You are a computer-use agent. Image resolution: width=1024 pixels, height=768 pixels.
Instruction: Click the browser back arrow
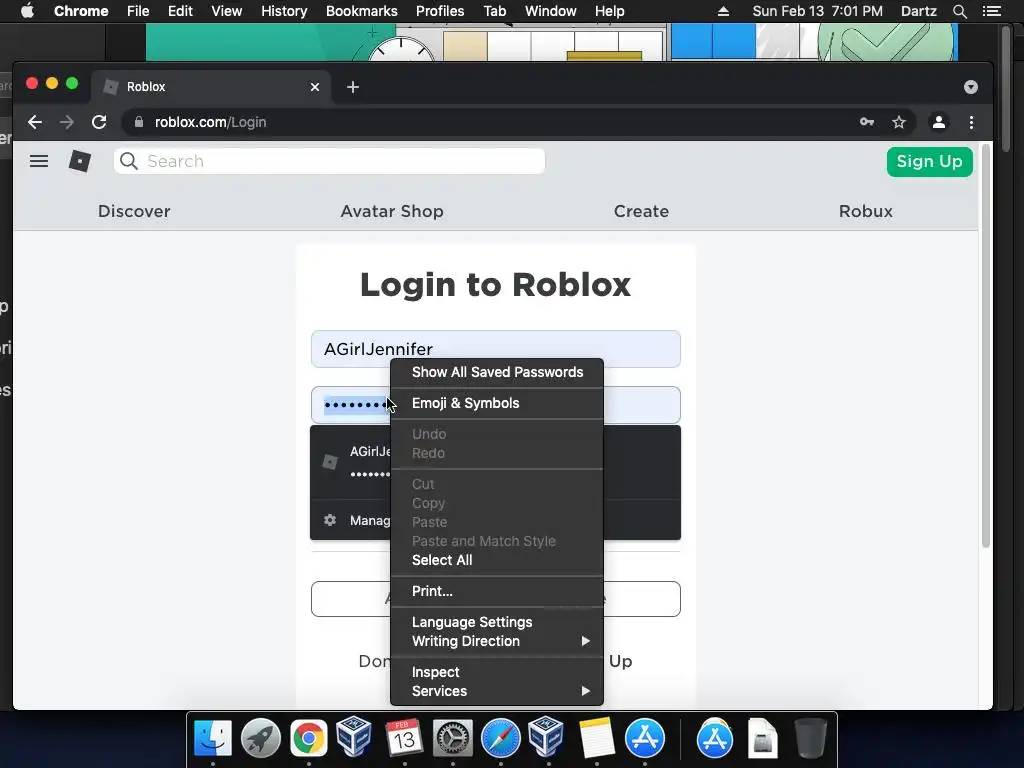coord(35,122)
